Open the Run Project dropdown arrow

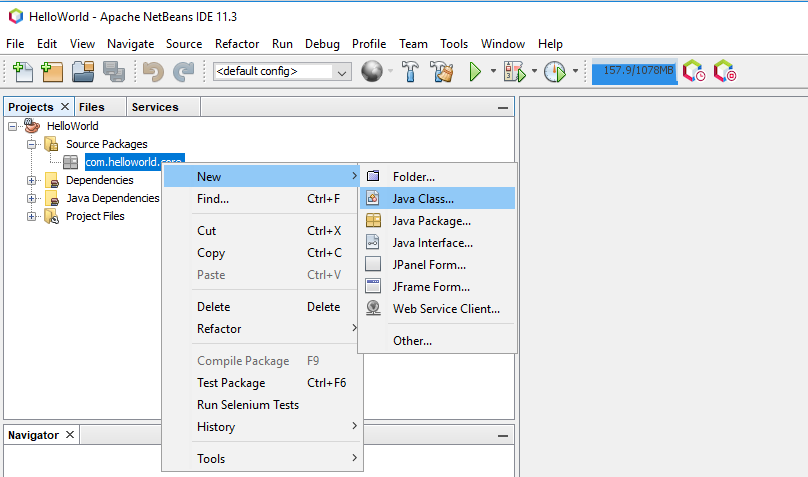pos(493,71)
